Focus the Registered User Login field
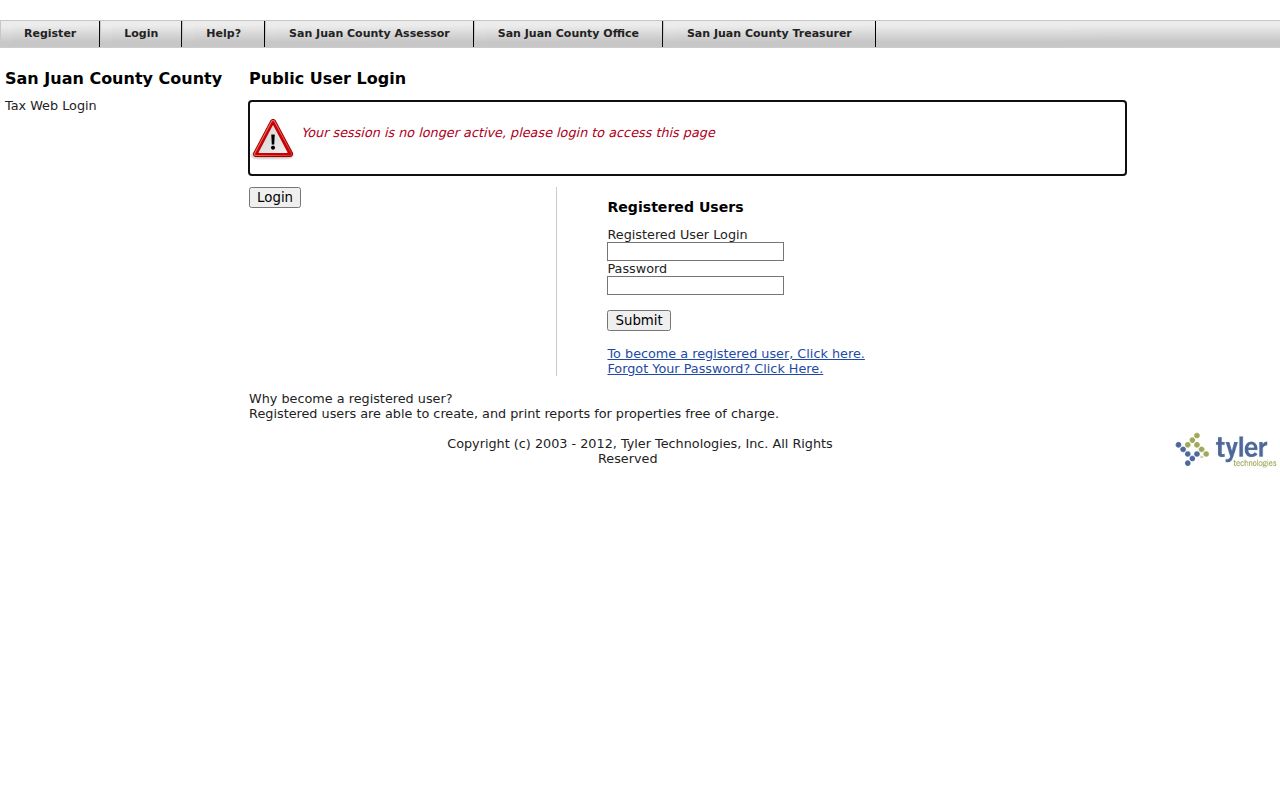Screen dimensions: 1280x800 click(695, 252)
